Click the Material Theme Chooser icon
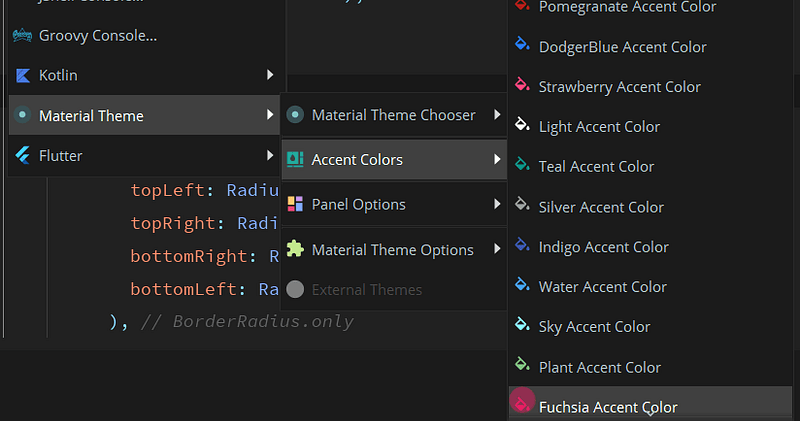Screen dimensions: 800x421 coord(295,115)
